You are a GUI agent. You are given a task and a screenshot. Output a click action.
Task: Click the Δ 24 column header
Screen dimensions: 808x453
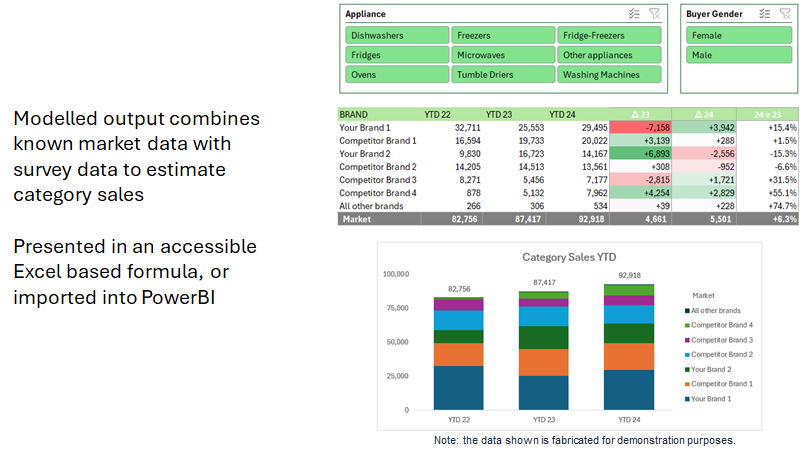[x=704, y=114]
